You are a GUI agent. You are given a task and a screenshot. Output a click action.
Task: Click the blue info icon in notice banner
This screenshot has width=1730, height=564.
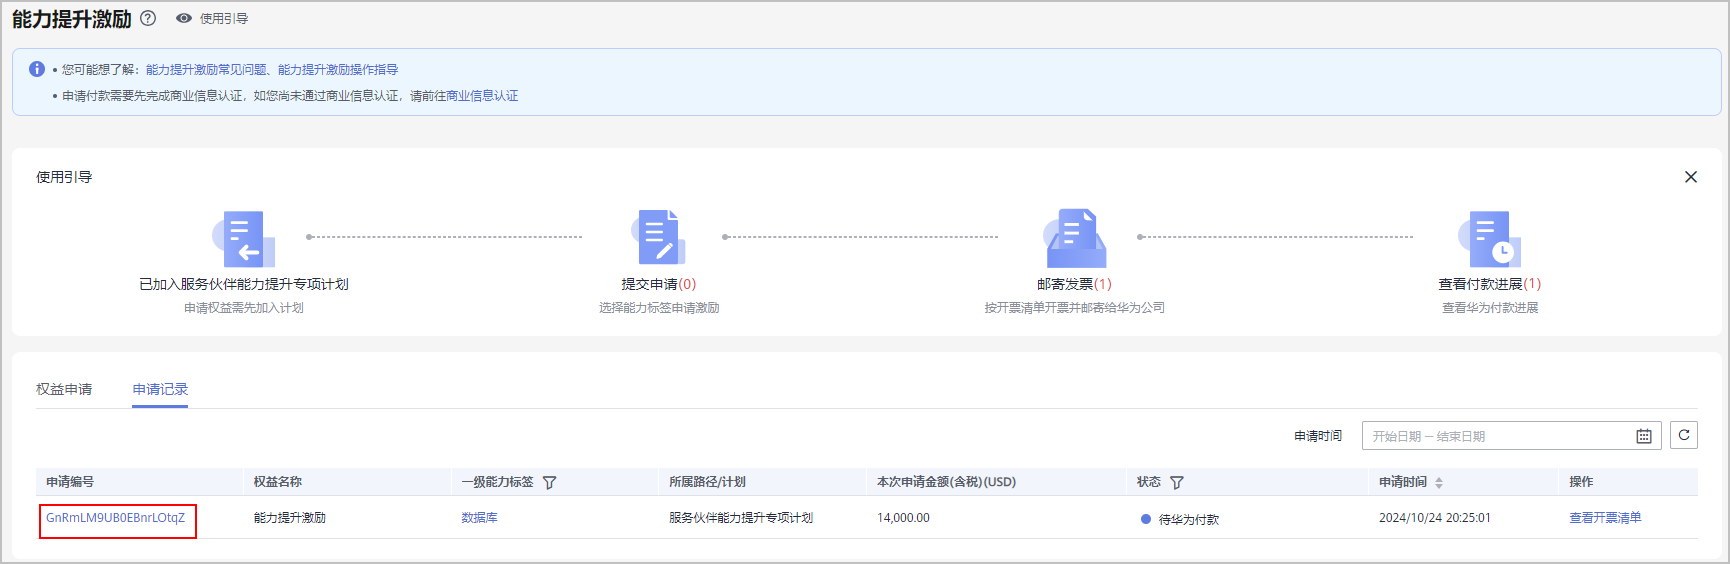click(37, 69)
